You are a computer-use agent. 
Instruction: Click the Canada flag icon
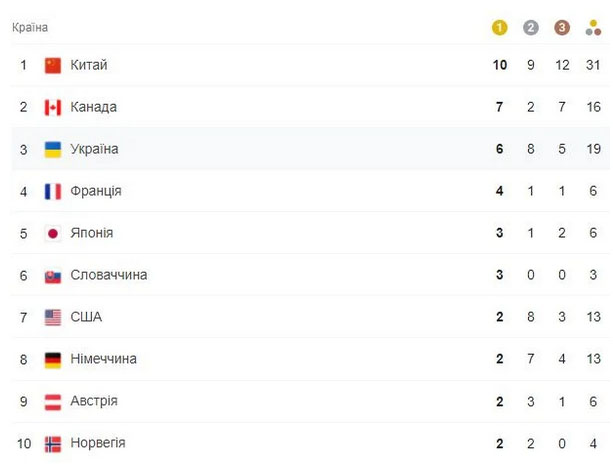53,108
